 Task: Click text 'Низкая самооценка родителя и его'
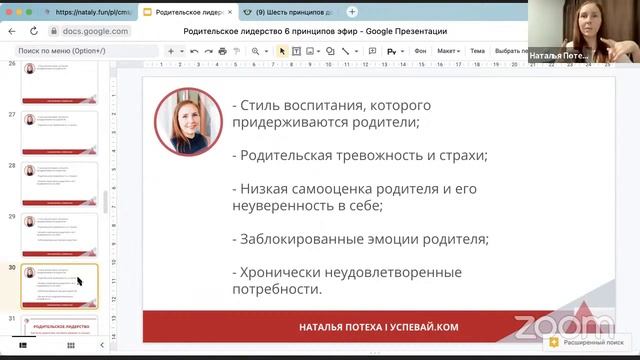point(358,189)
